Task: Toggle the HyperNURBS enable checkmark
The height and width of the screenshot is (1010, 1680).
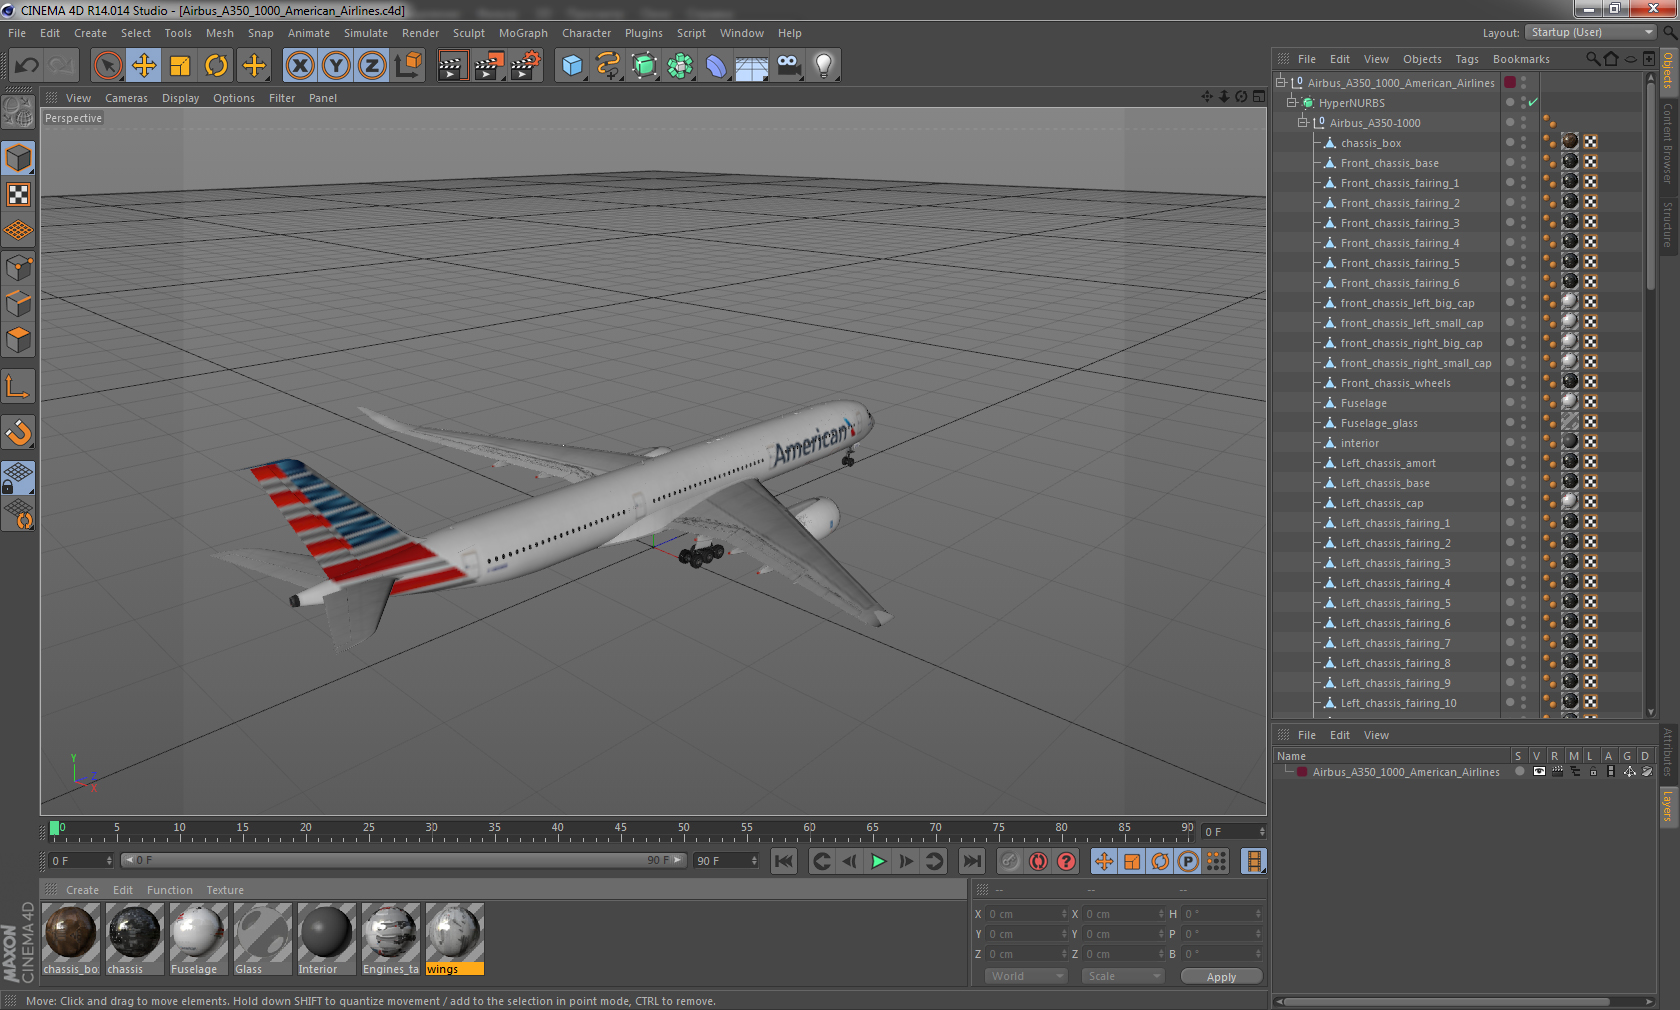Action: (x=1532, y=102)
